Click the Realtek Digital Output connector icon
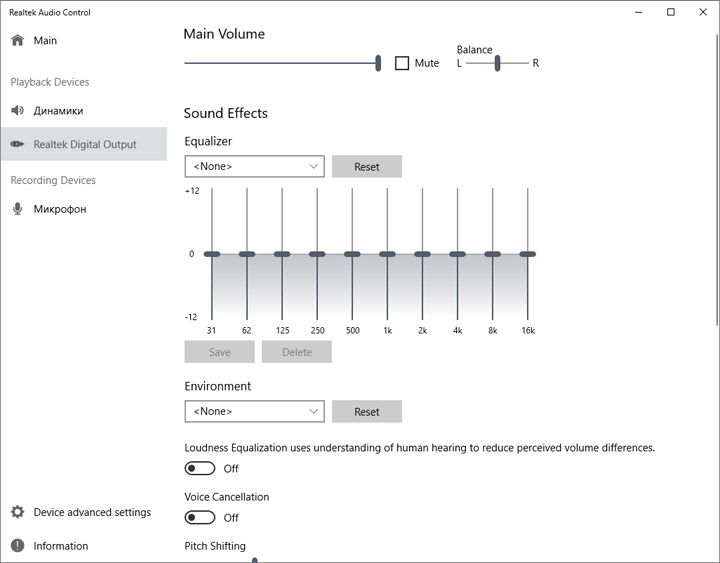 point(17,144)
